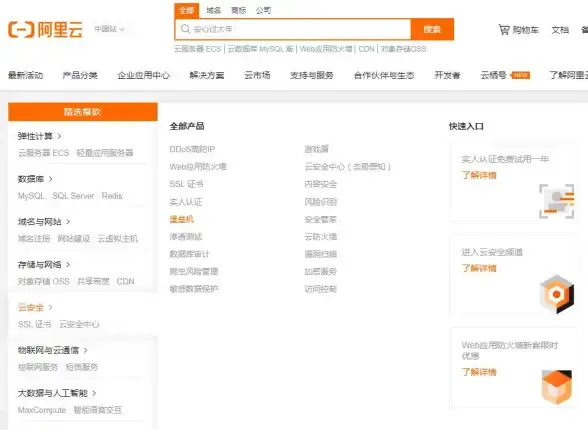
Task: Click 了解详情 under 实人认证免费试用一年
Action: click(x=479, y=175)
